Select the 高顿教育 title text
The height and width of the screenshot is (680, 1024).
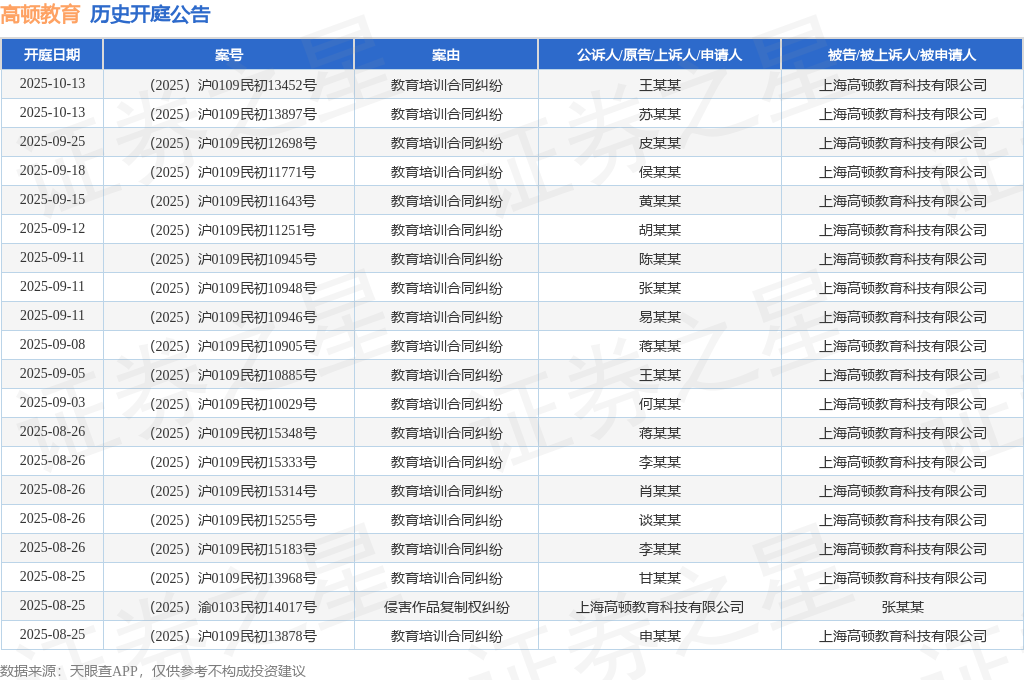(x=40, y=14)
